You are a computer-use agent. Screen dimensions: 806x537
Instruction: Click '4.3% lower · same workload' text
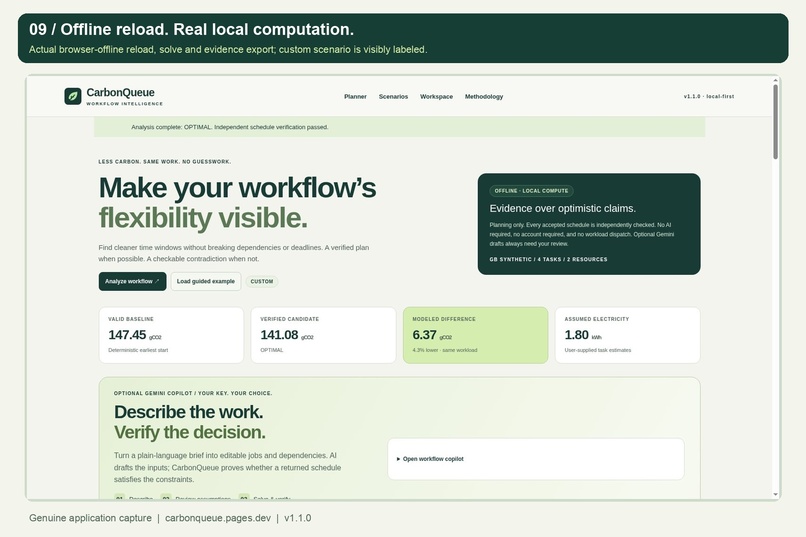click(445, 350)
